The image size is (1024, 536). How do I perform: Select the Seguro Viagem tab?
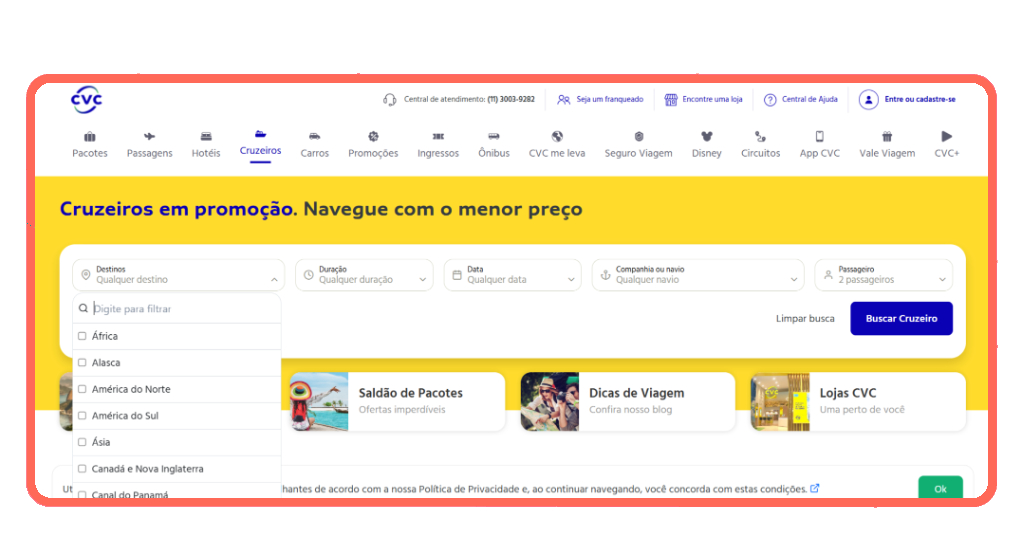639,145
